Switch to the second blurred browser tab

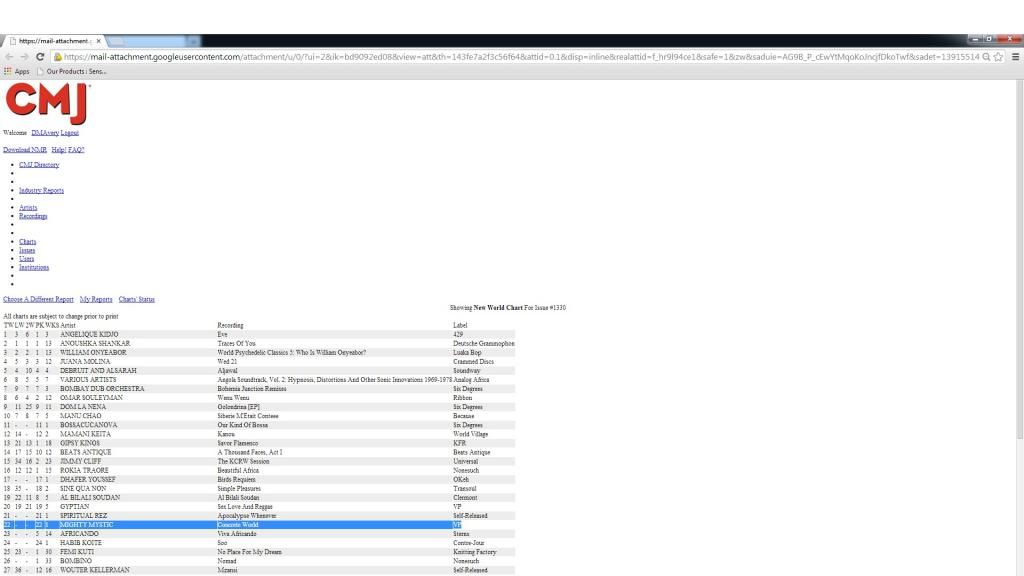pyautogui.click(x=153, y=41)
